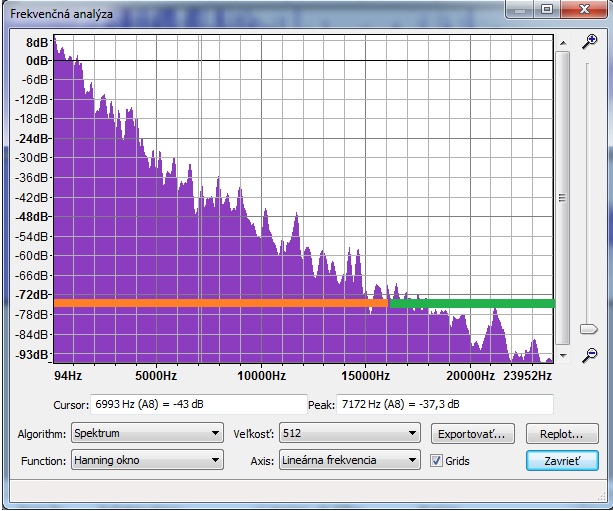Screen dimensions: 613x511
Task: Click the vertical scrollbar thumb
Action: click(x=562, y=197)
